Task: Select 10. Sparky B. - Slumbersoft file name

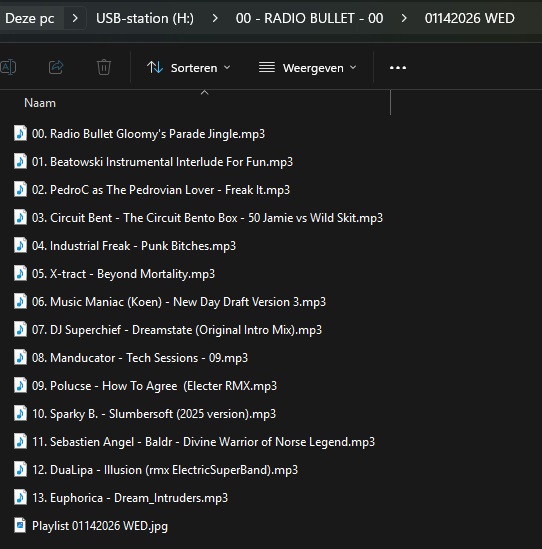Action: (154, 414)
